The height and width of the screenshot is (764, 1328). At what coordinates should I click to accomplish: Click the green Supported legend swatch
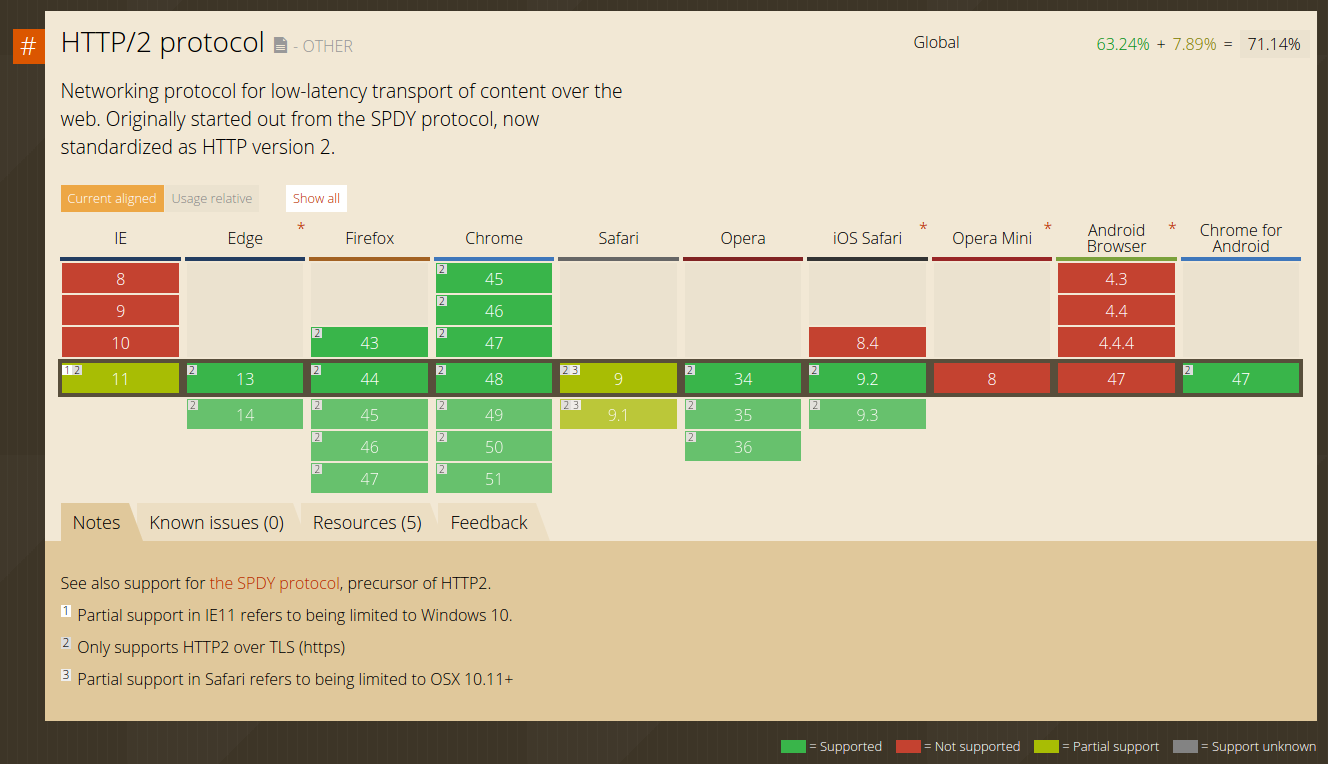click(793, 746)
